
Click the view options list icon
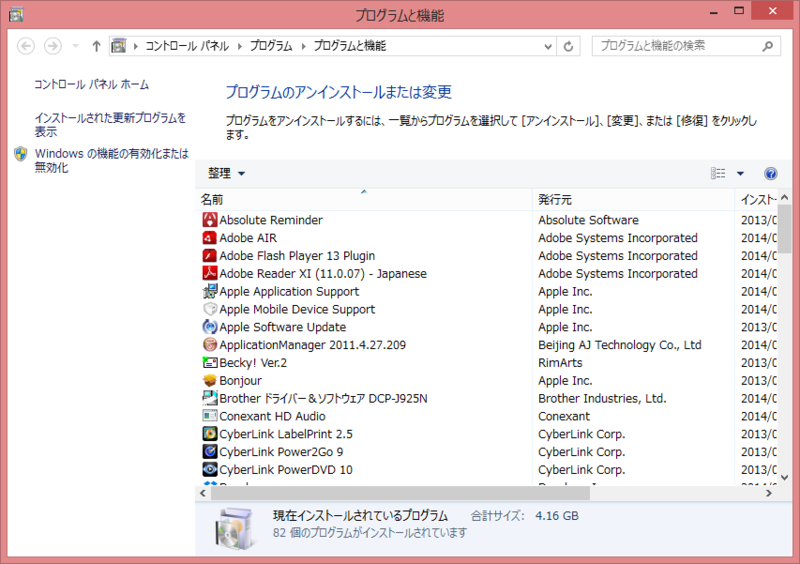click(718, 174)
